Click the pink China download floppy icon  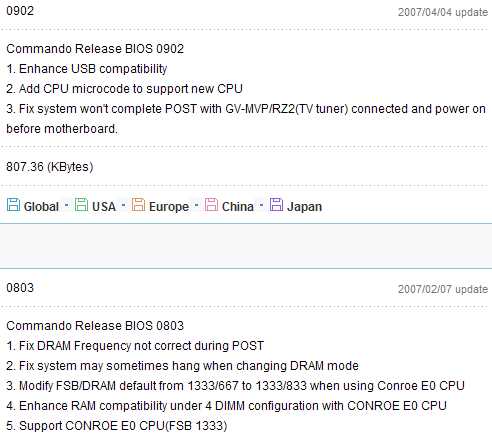(211, 205)
